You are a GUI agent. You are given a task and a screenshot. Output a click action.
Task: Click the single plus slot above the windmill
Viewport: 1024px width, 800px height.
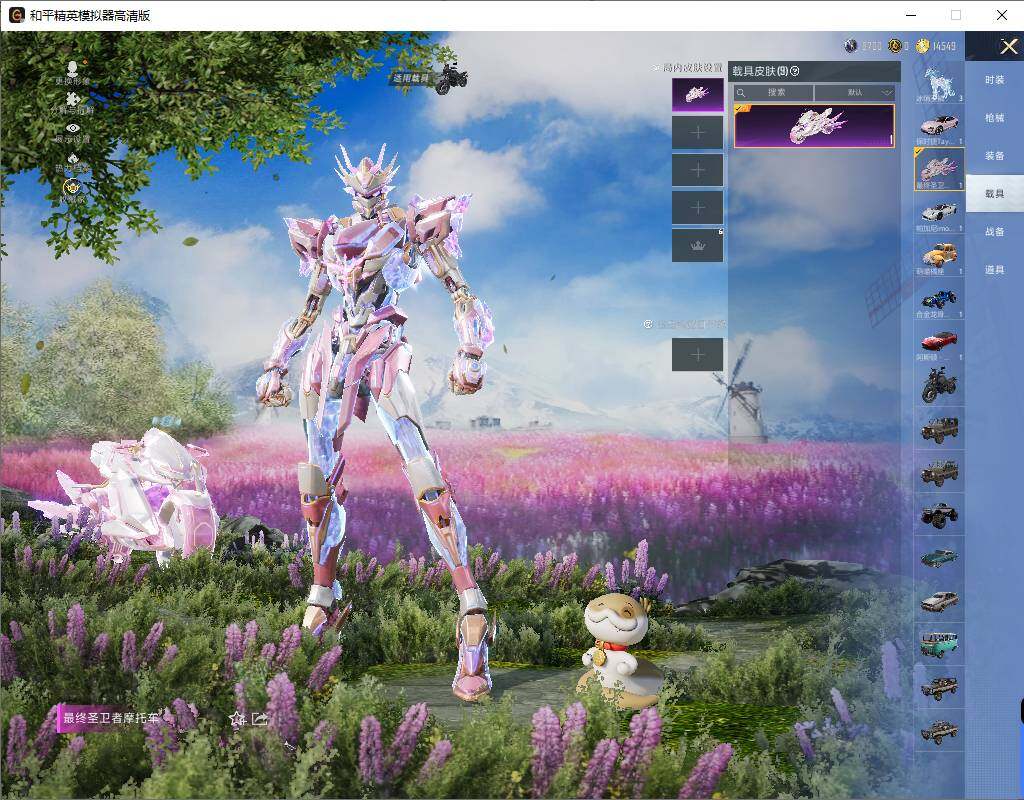pos(697,355)
